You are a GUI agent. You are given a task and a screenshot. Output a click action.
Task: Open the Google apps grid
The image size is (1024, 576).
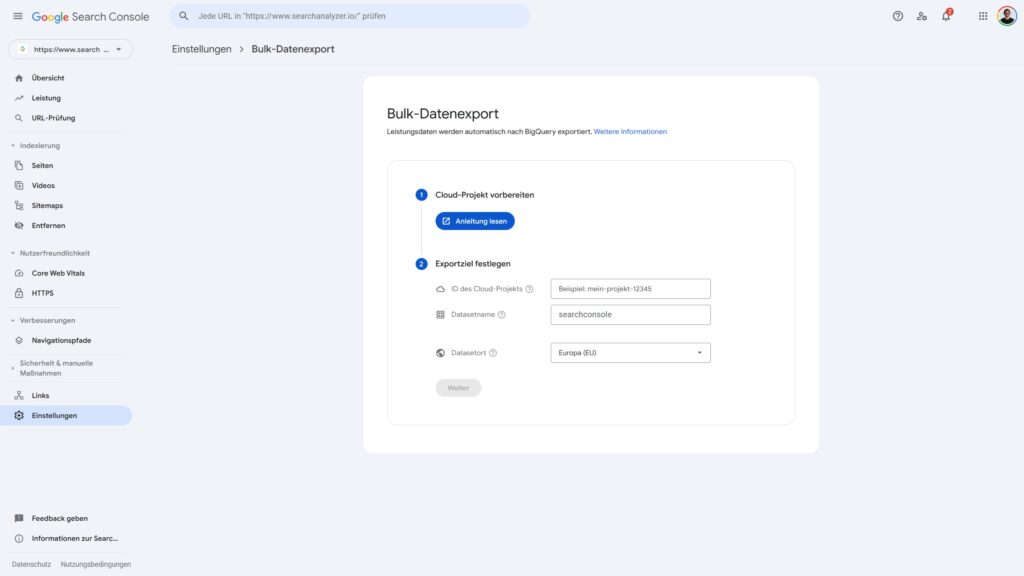982,16
